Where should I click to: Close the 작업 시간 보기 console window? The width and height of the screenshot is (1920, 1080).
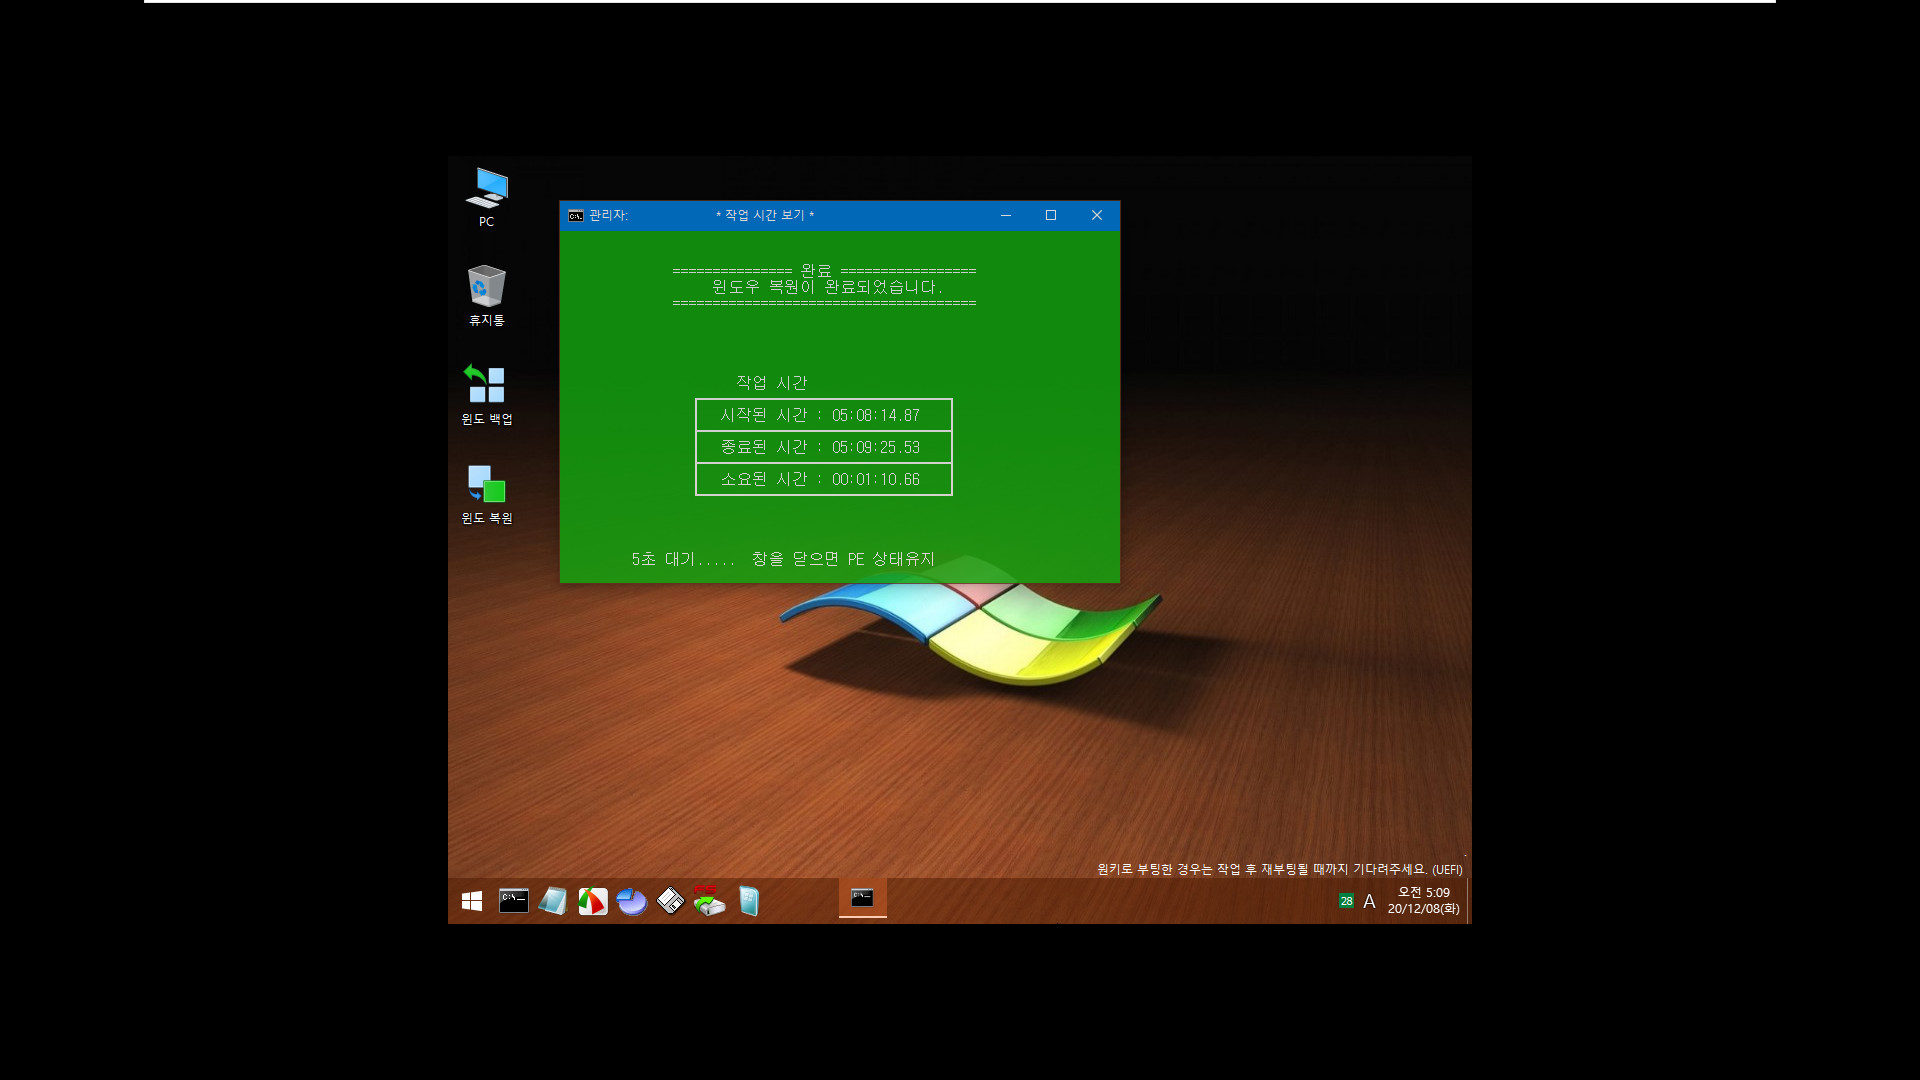[x=1097, y=215]
